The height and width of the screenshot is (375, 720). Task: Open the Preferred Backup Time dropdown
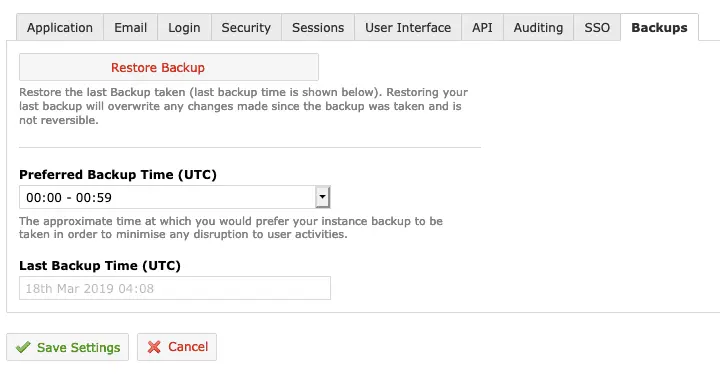point(174,197)
